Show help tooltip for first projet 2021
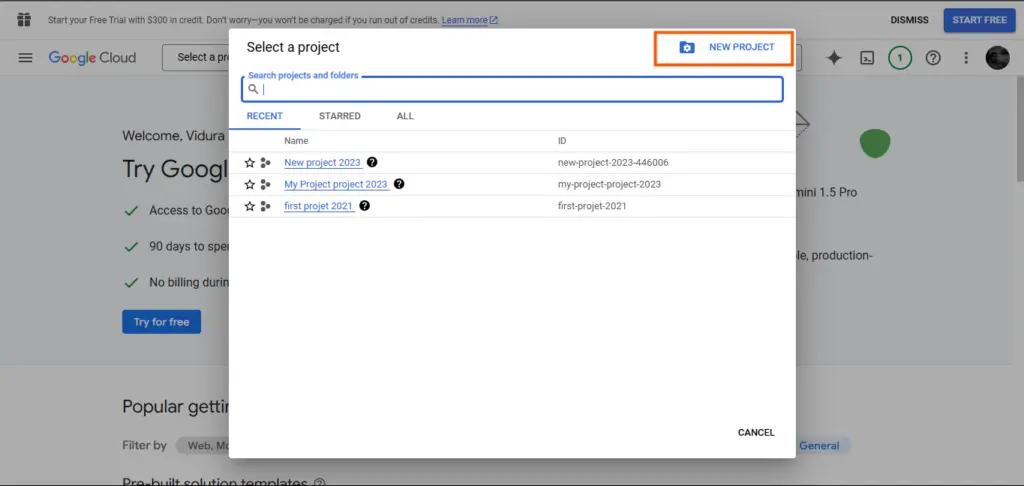Viewport: 1024px width, 486px height. point(364,205)
